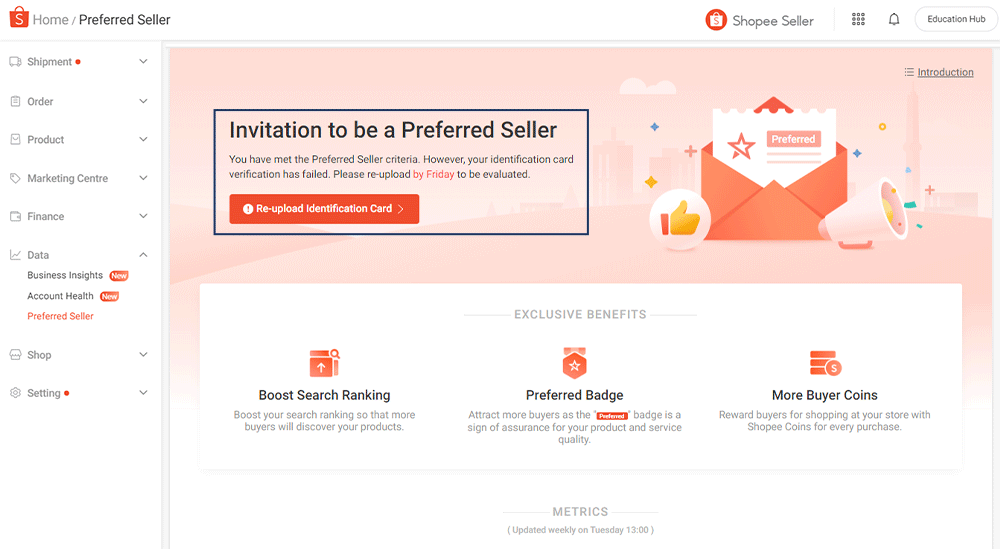The width and height of the screenshot is (1000, 549).
Task: Click the Order clipboard icon
Action: pos(15,101)
